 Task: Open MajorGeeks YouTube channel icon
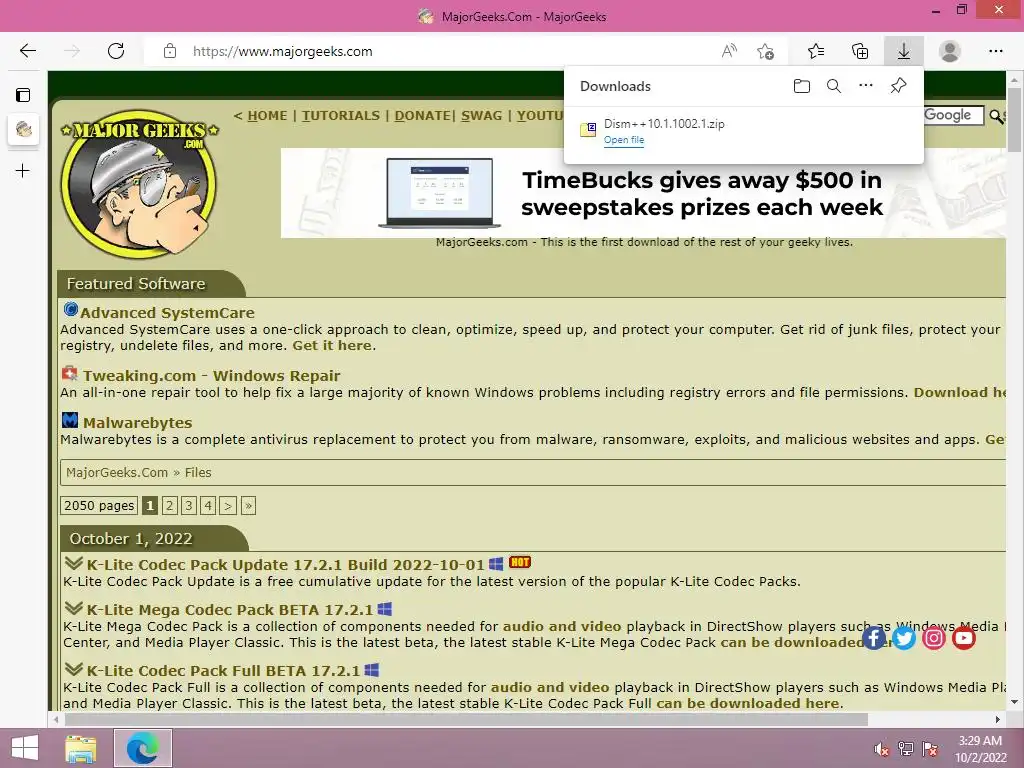[x=964, y=637]
